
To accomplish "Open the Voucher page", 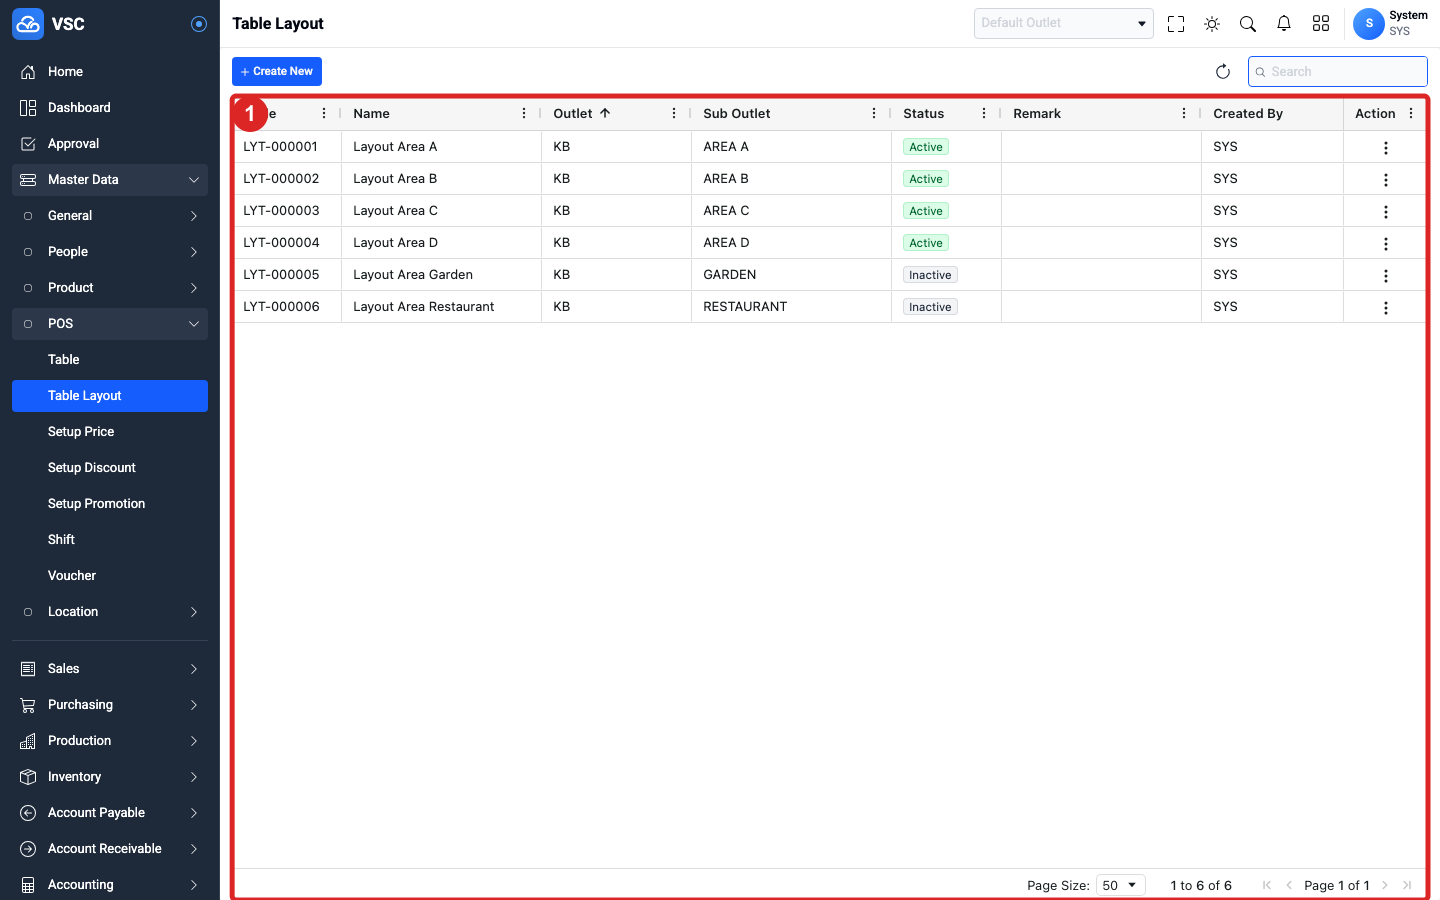I will (110, 576).
